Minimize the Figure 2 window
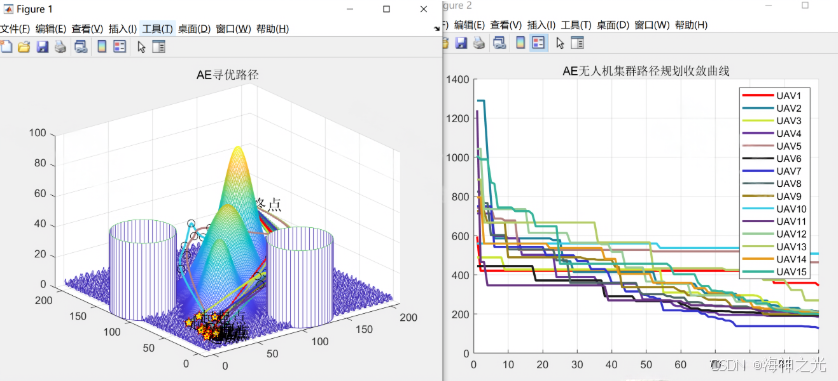Screen dimensions: 838x381 [769, 5]
